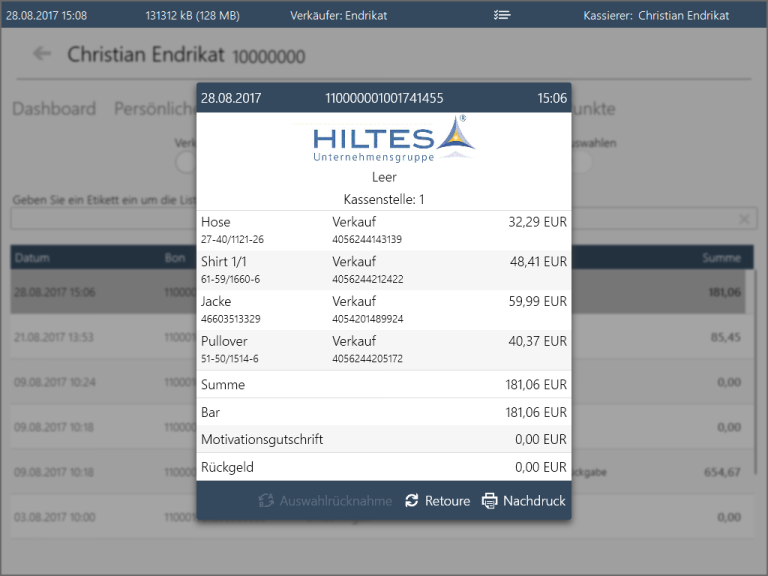Viewport: 768px width, 576px height.
Task: Sort by the Summe column header
Action: point(720,258)
